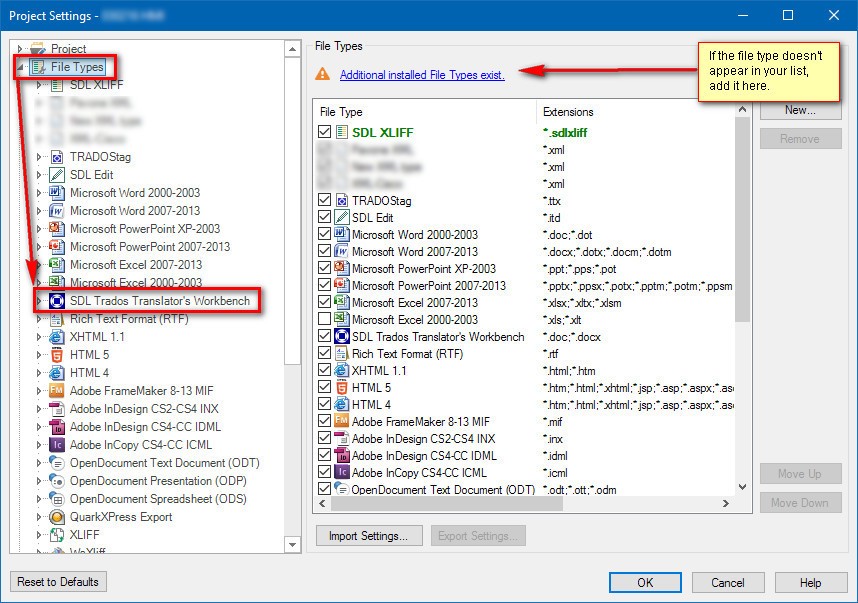Click Adobe FrameMaker 8-13 MIF icon in tree
This screenshot has width=858, height=603.
click(56, 391)
